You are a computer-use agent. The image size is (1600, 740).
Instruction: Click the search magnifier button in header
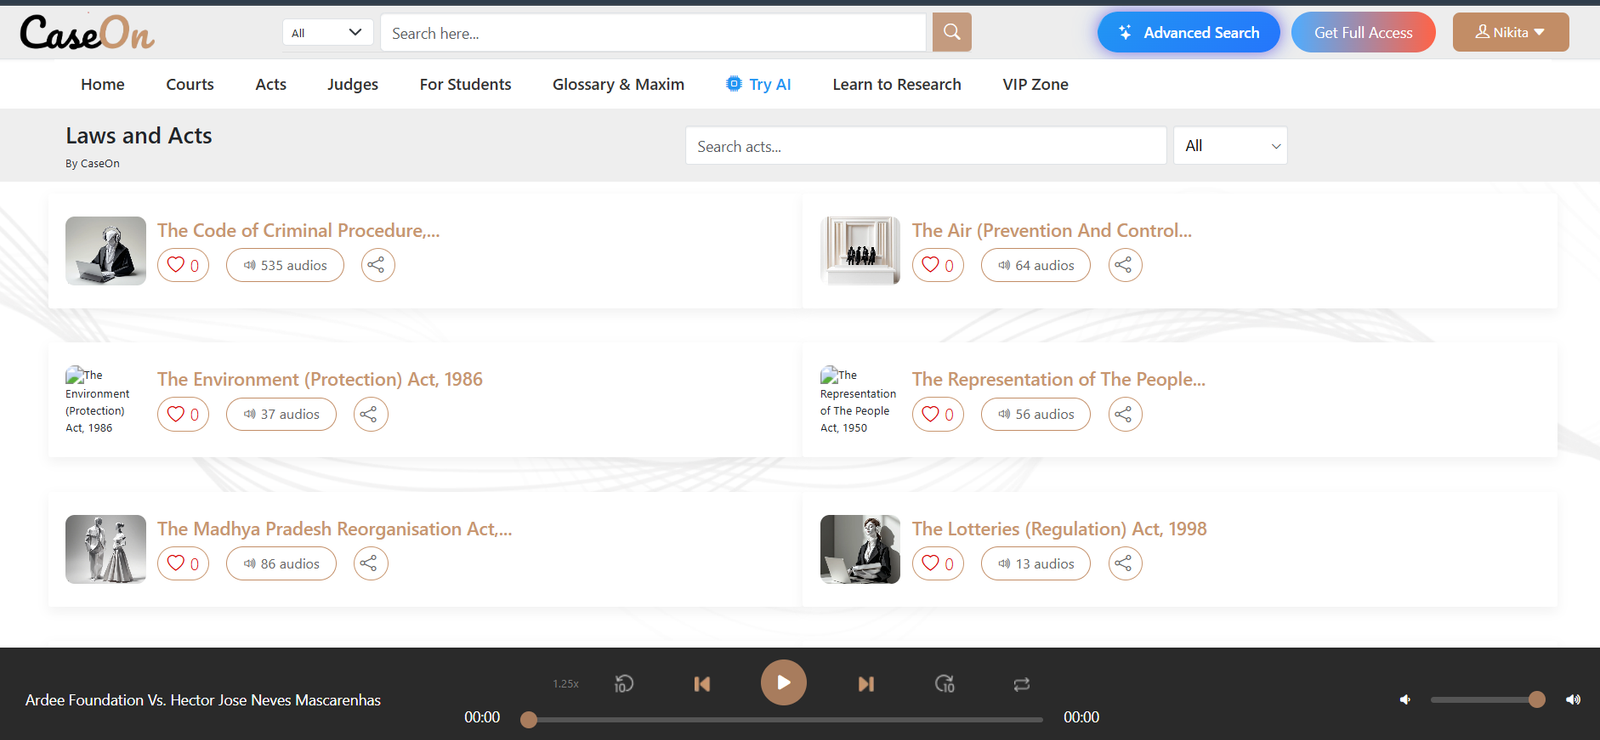tap(951, 32)
